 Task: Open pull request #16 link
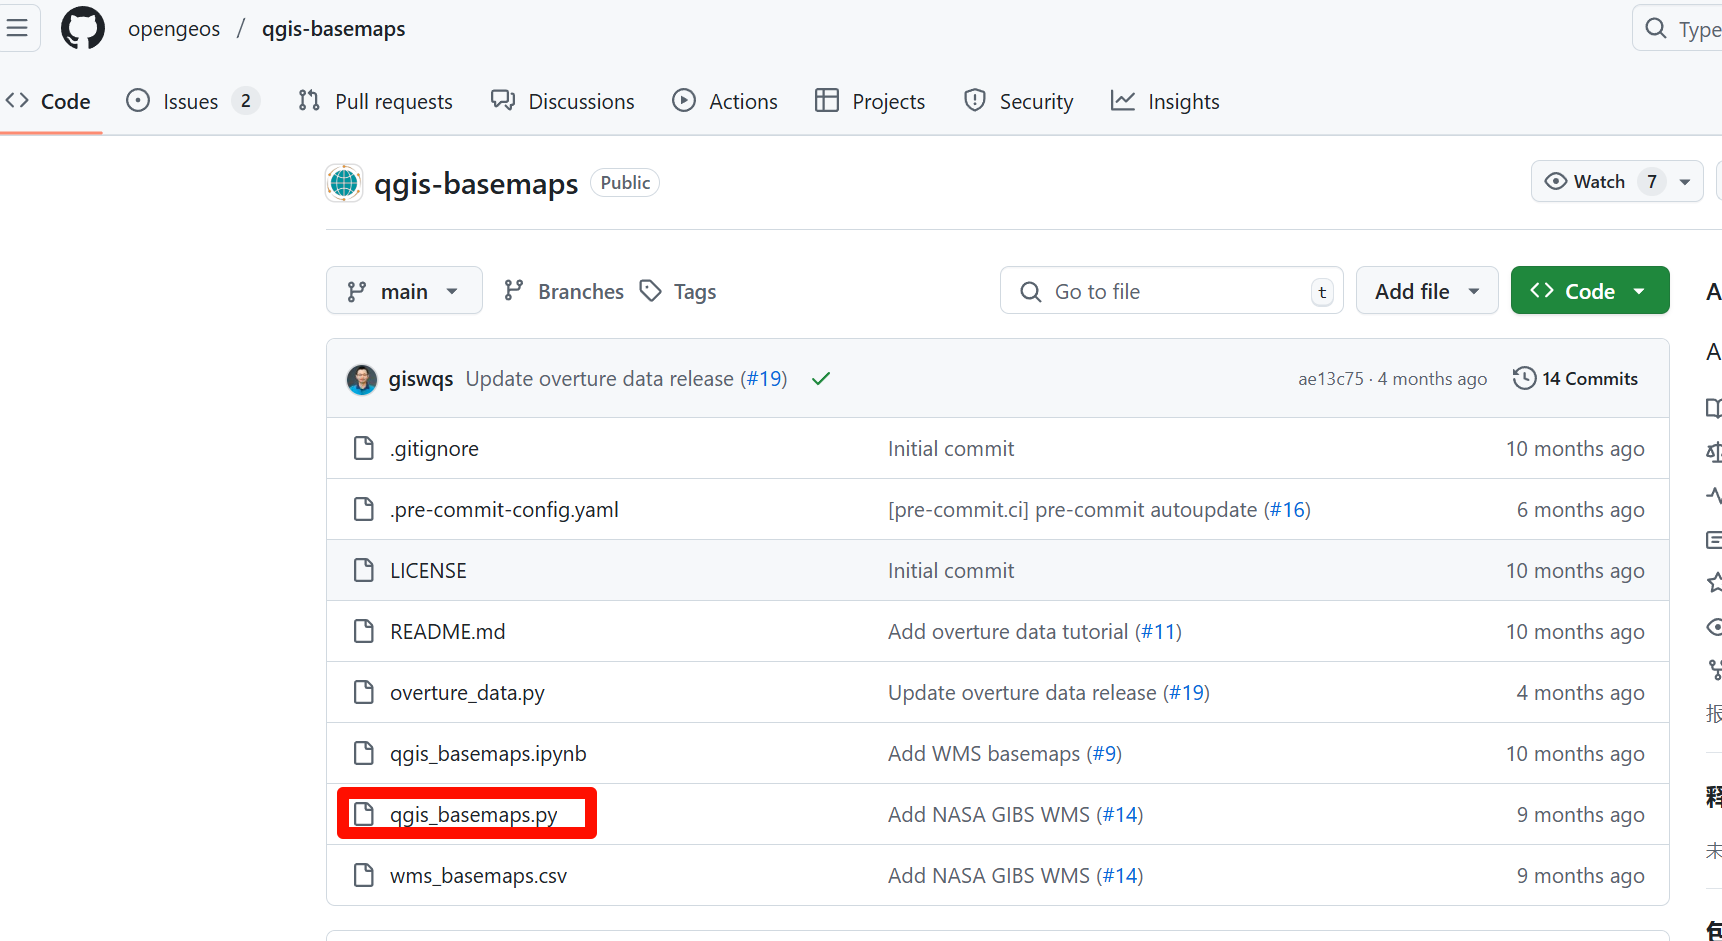1289,510
